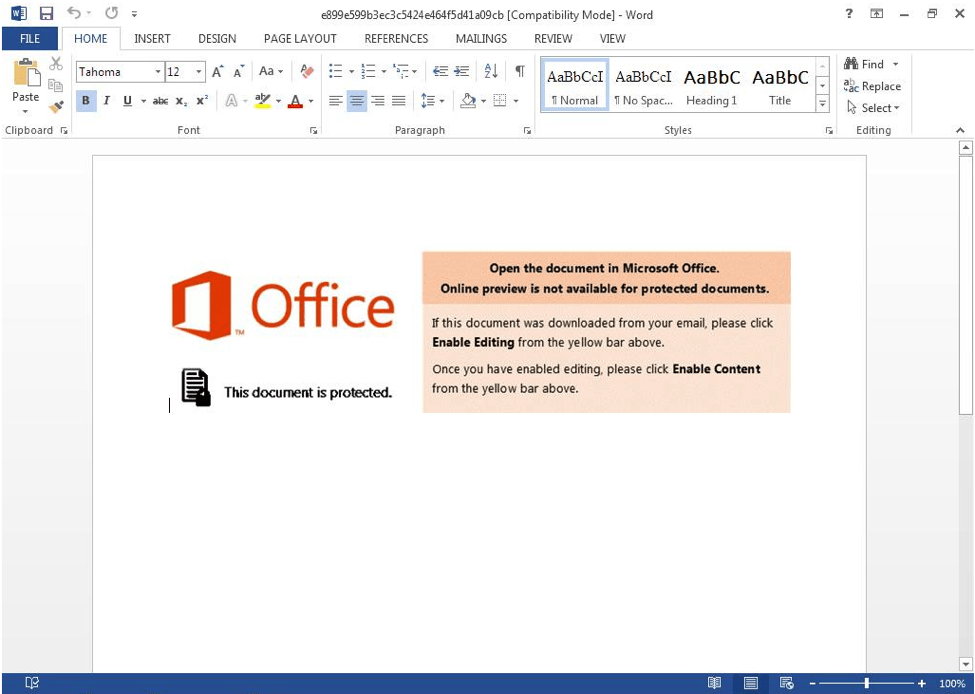Toggle Bold formatting
The width and height of the screenshot is (975, 694).
point(86,101)
